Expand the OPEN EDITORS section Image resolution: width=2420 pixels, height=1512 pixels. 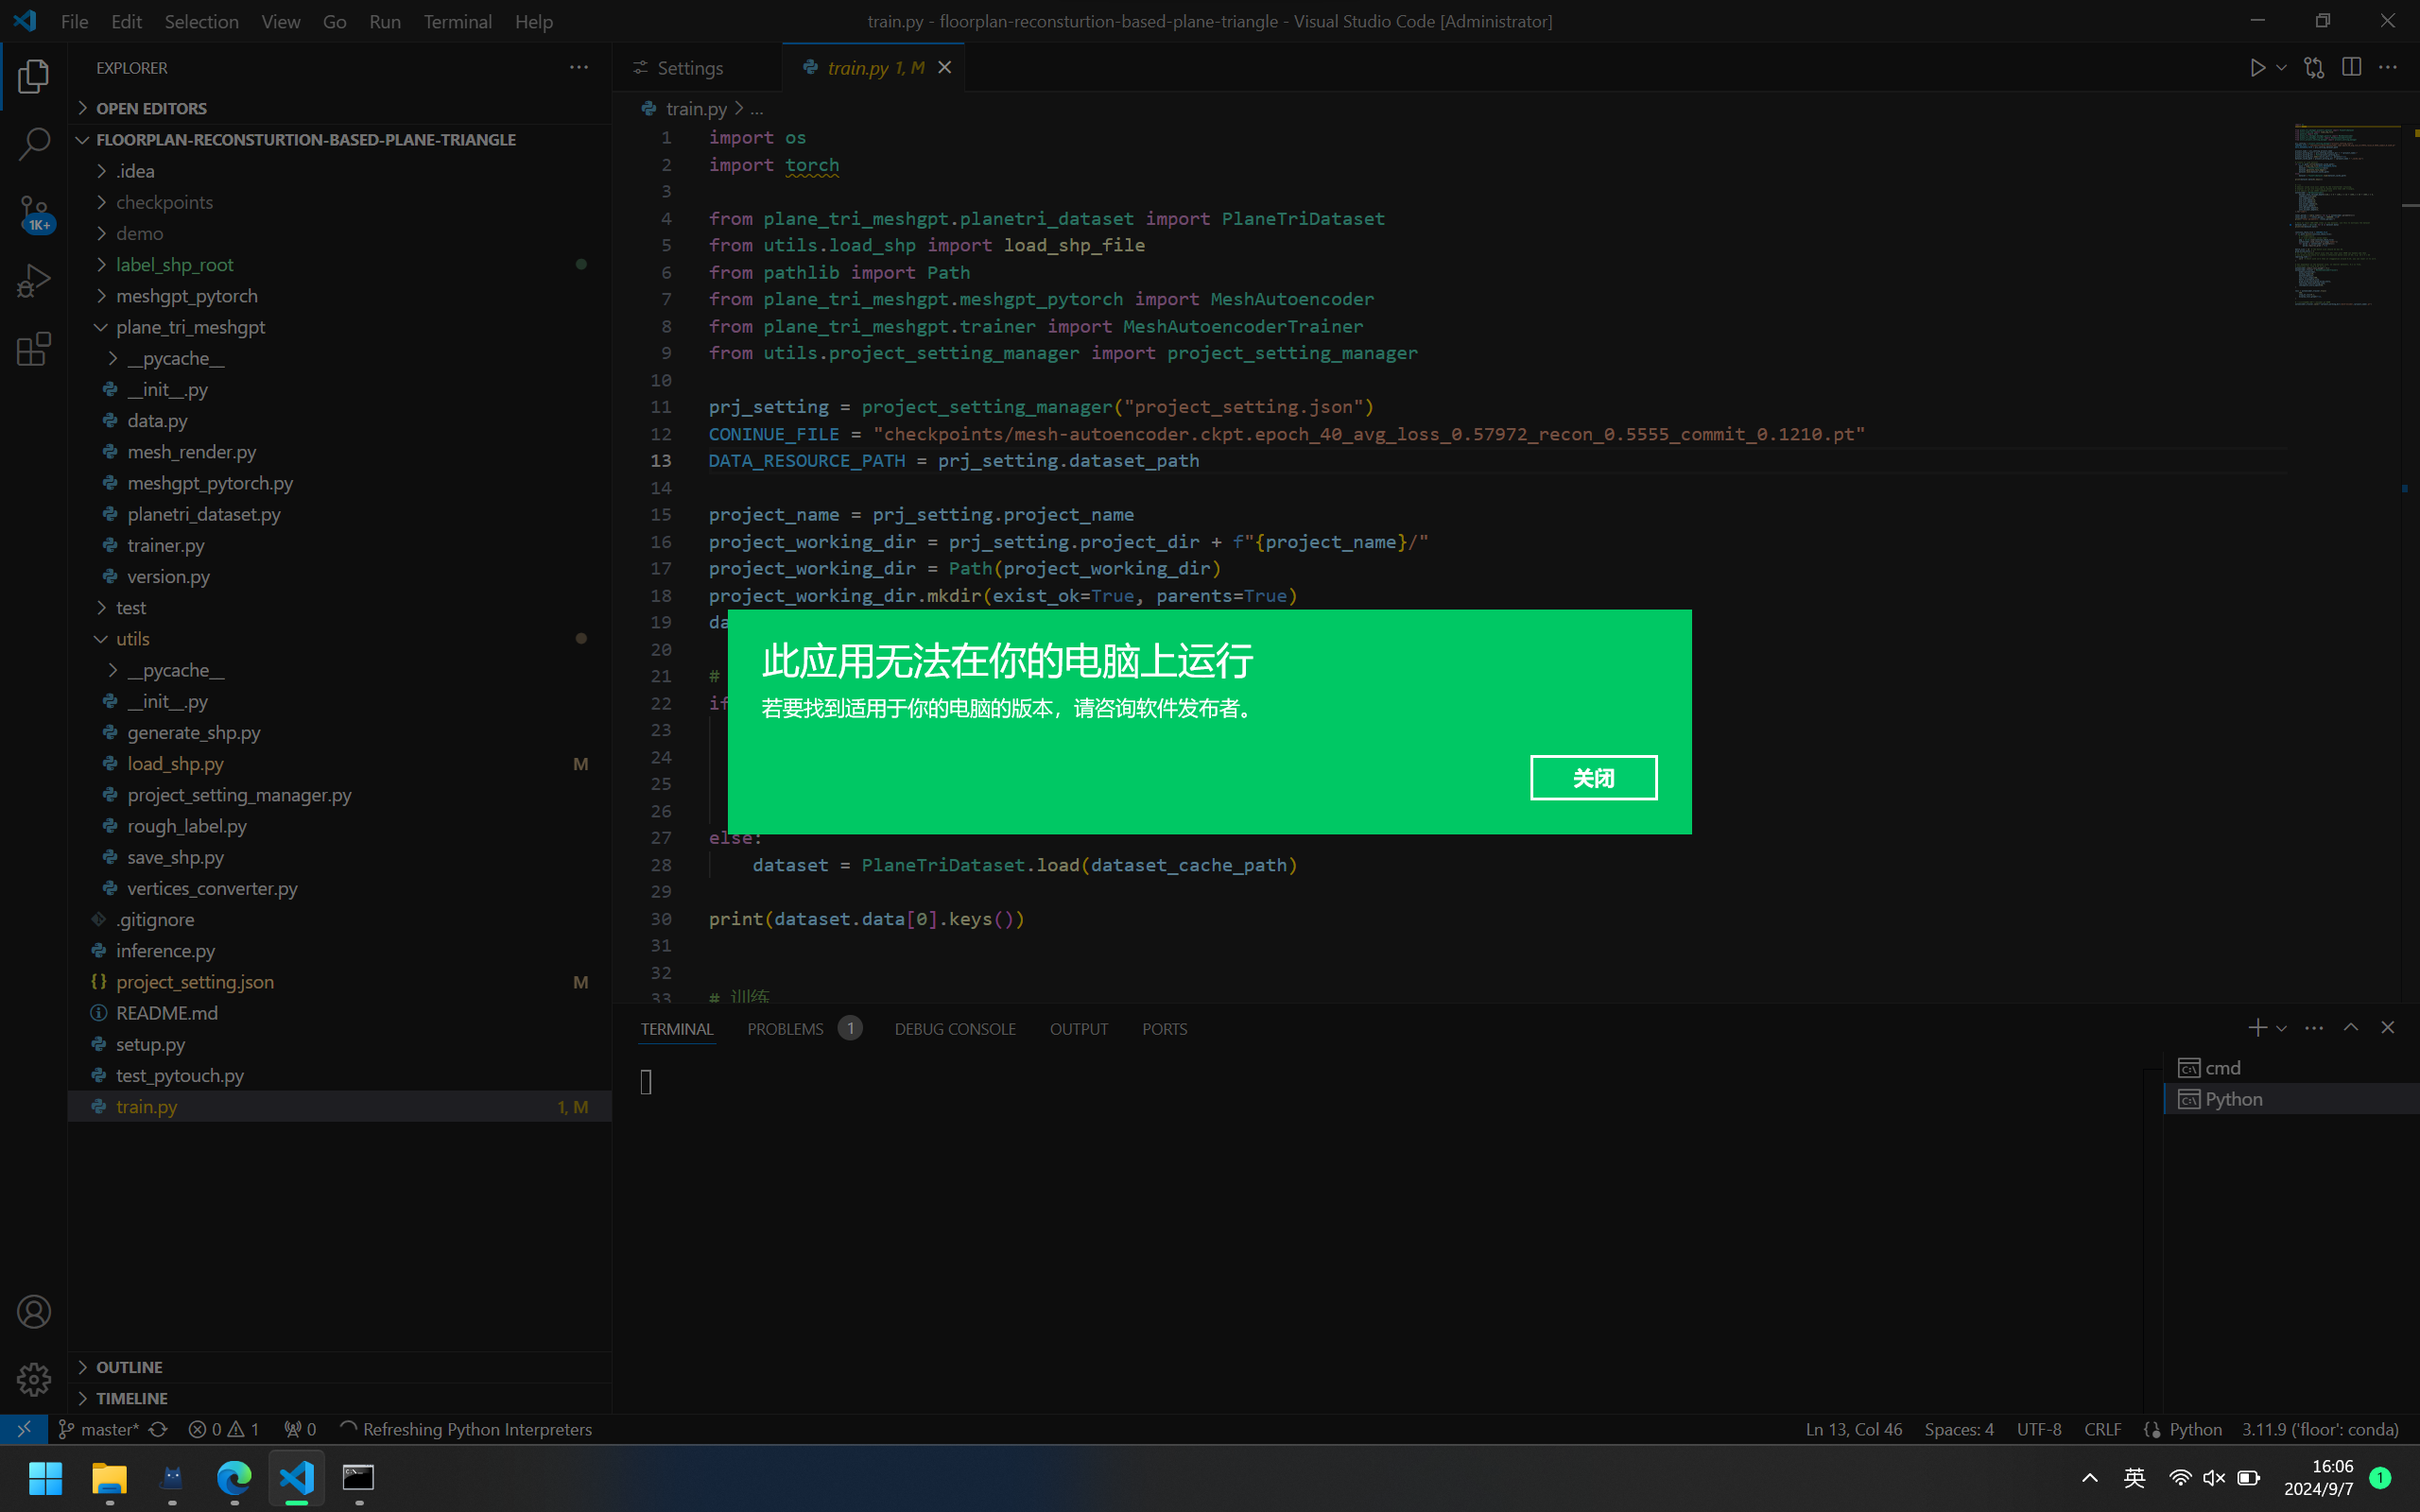340,108
